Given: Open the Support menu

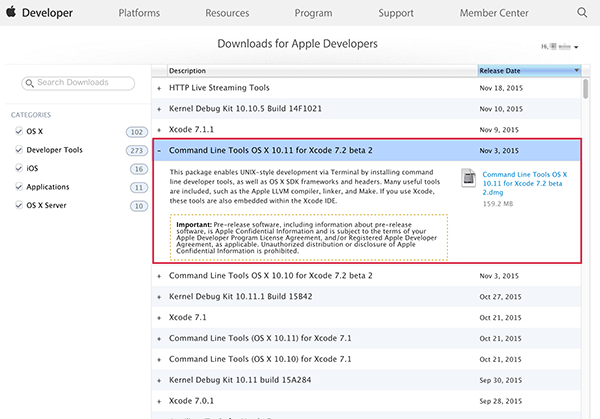Looking at the screenshot, I should pos(396,13).
